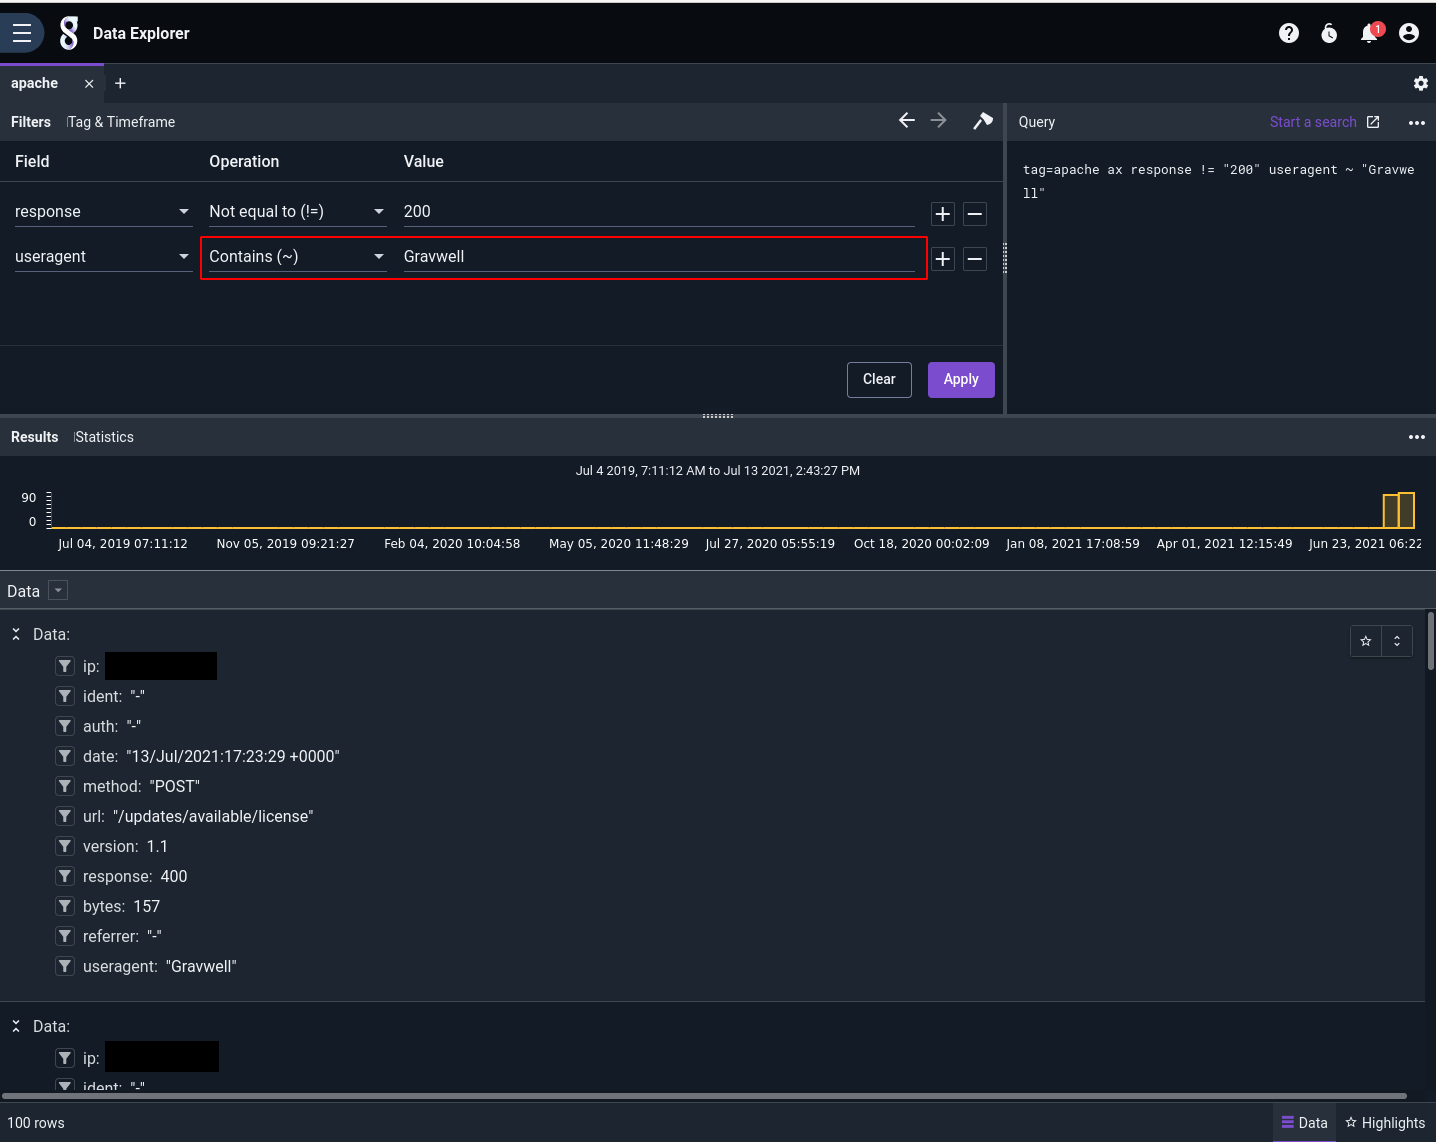Image resolution: width=1436 pixels, height=1142 pixels.
Task: Click the Gravwell logo icon
Action: 68,33
